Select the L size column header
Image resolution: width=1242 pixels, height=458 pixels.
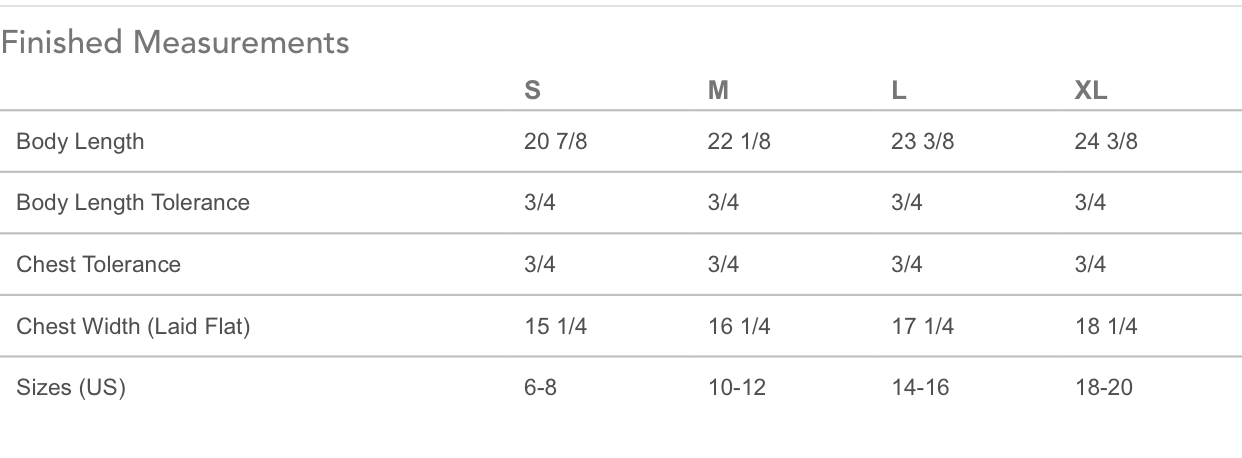[x=899, y=90]
